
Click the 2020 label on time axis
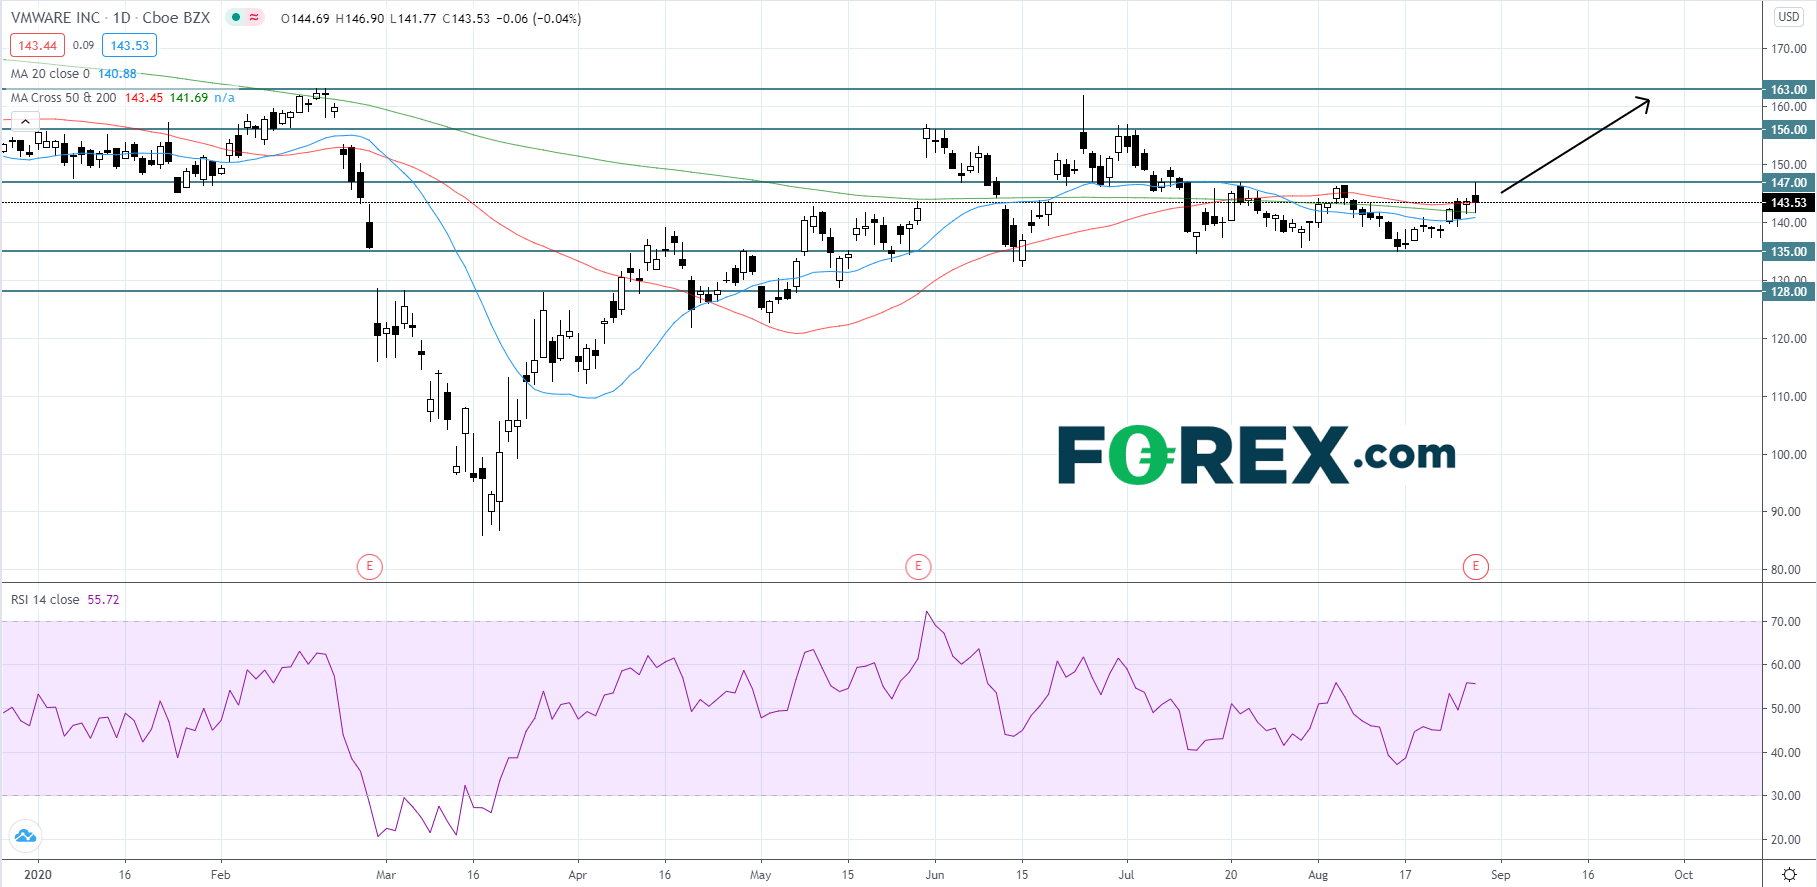click(38, 875)
